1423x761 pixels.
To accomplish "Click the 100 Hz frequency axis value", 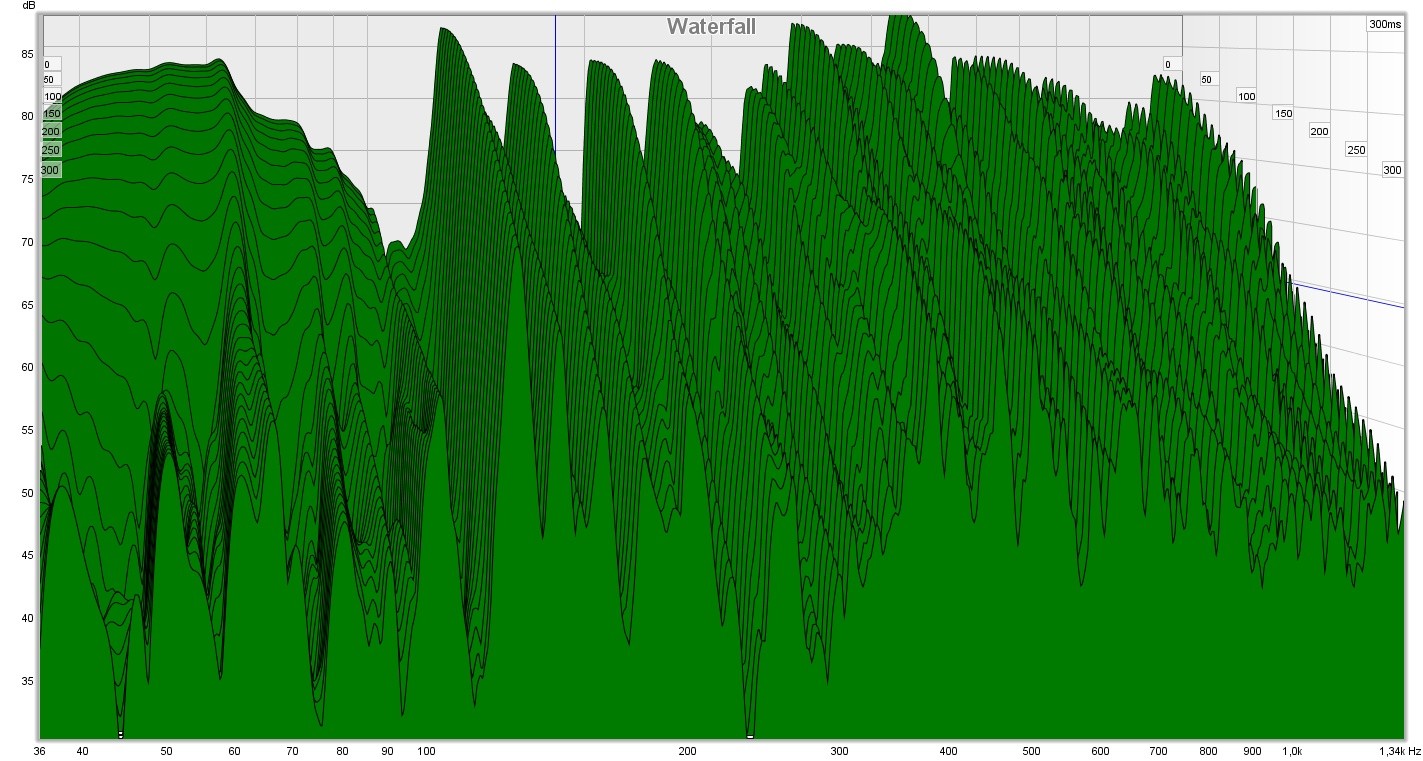I will point(427,750).
